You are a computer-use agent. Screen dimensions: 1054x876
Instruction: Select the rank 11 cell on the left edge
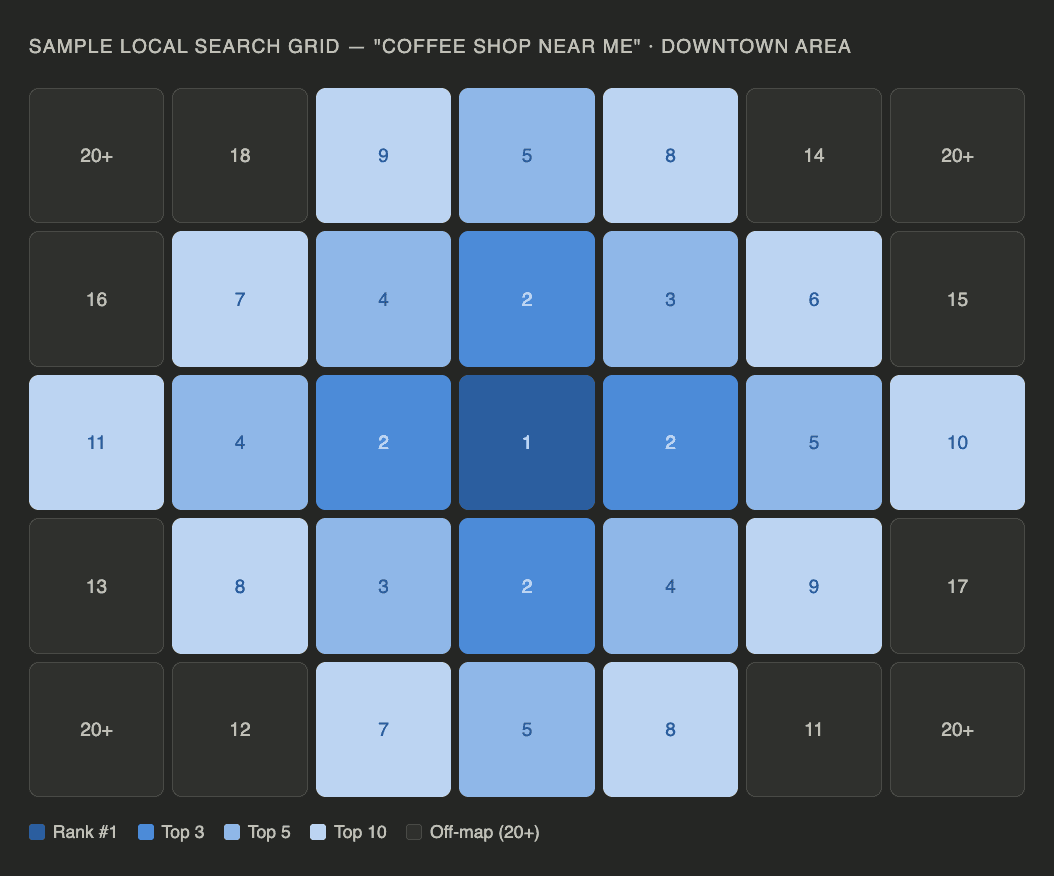coord(96,442)
